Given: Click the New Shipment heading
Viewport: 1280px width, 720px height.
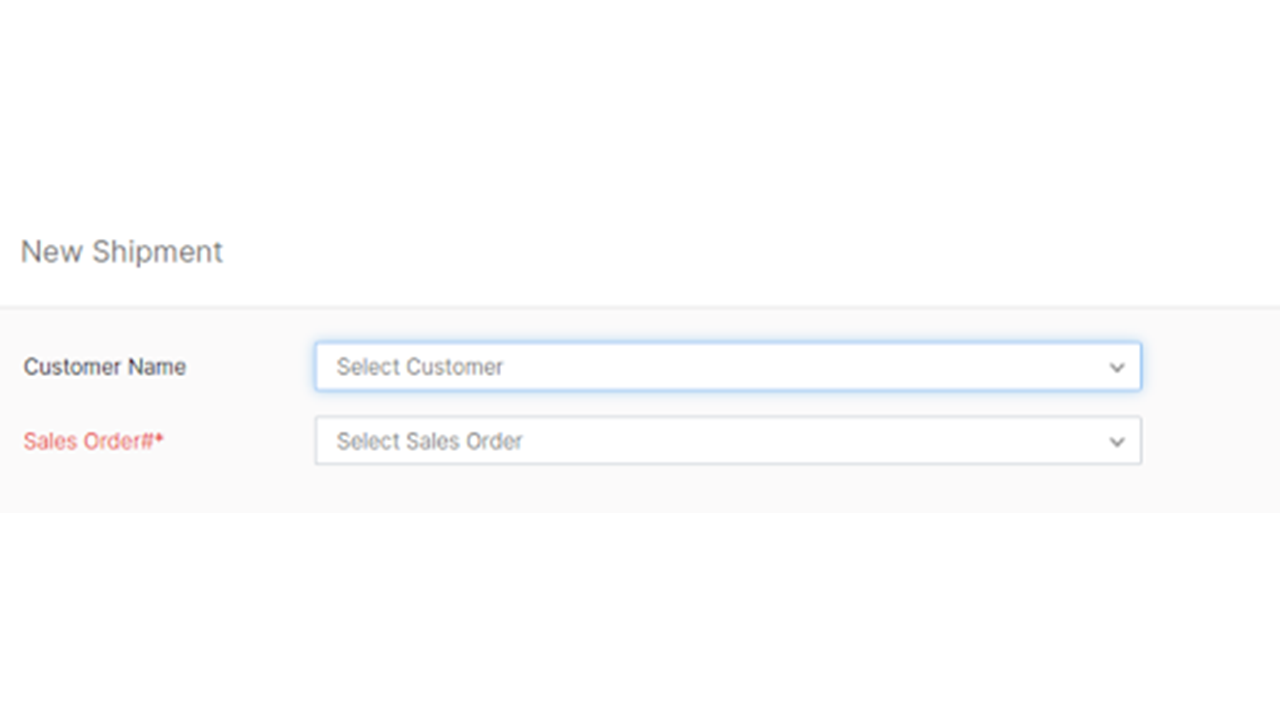Looking at the screenshot, I should [122, 252].
